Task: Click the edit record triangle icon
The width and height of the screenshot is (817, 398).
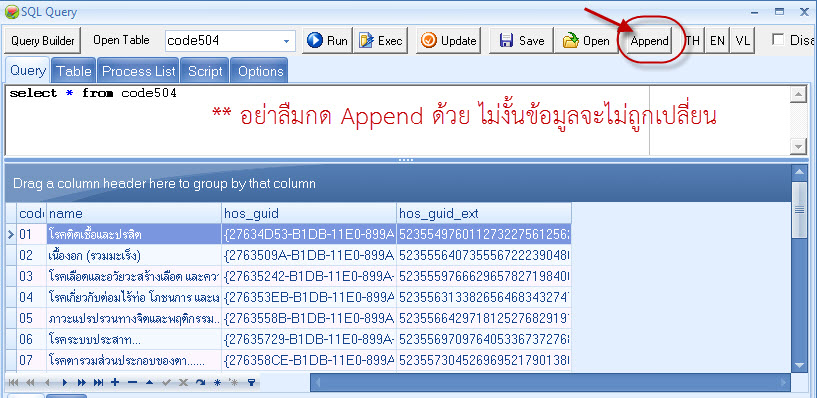Action: tap(150, 382)
